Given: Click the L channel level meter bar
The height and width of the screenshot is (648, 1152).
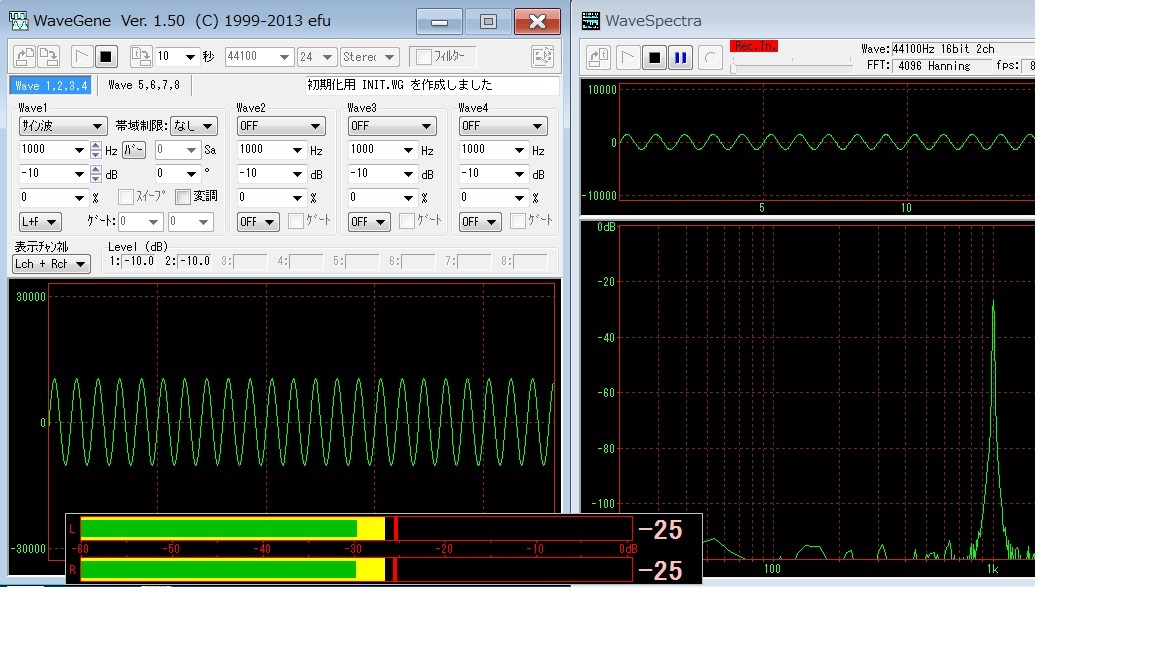Looking at the screenshot, I should (356, 529).
